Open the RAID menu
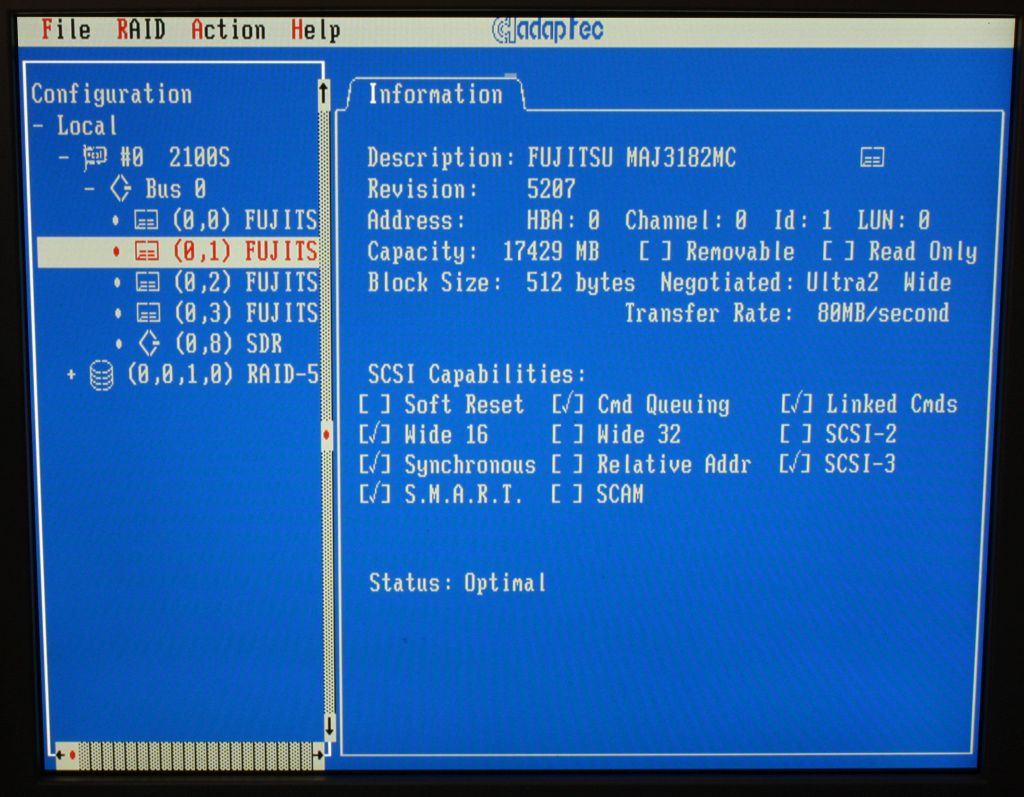The height and width of the screenshot is (797, 1024). (x=140, y=30)
